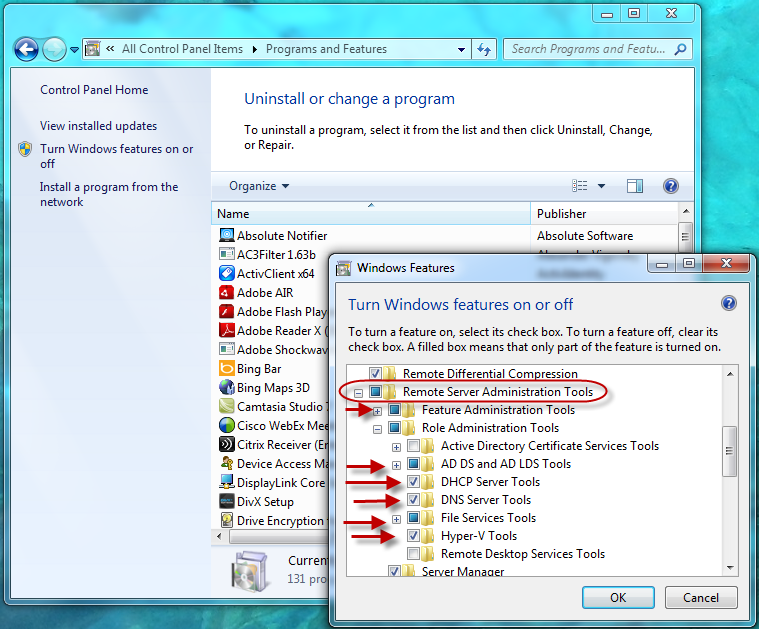Expand the Feature Administration Tools node
This screenshot has height=629, width=759.
point(378,410)
